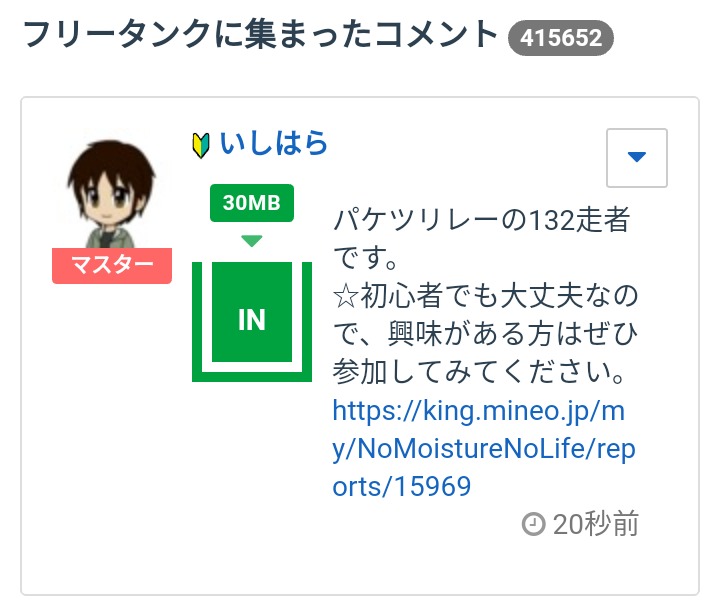Screen dimensions: 720x609
Task: Follow the link ending in orts/15969
Action: [402, 486]
